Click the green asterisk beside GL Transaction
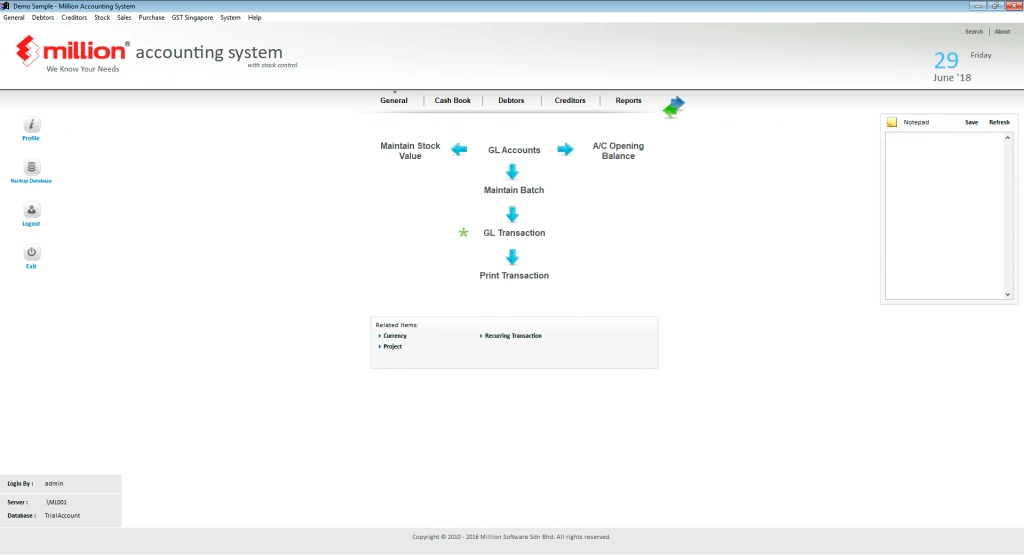This screenshot has width=1024, height=555. [463, 233]
